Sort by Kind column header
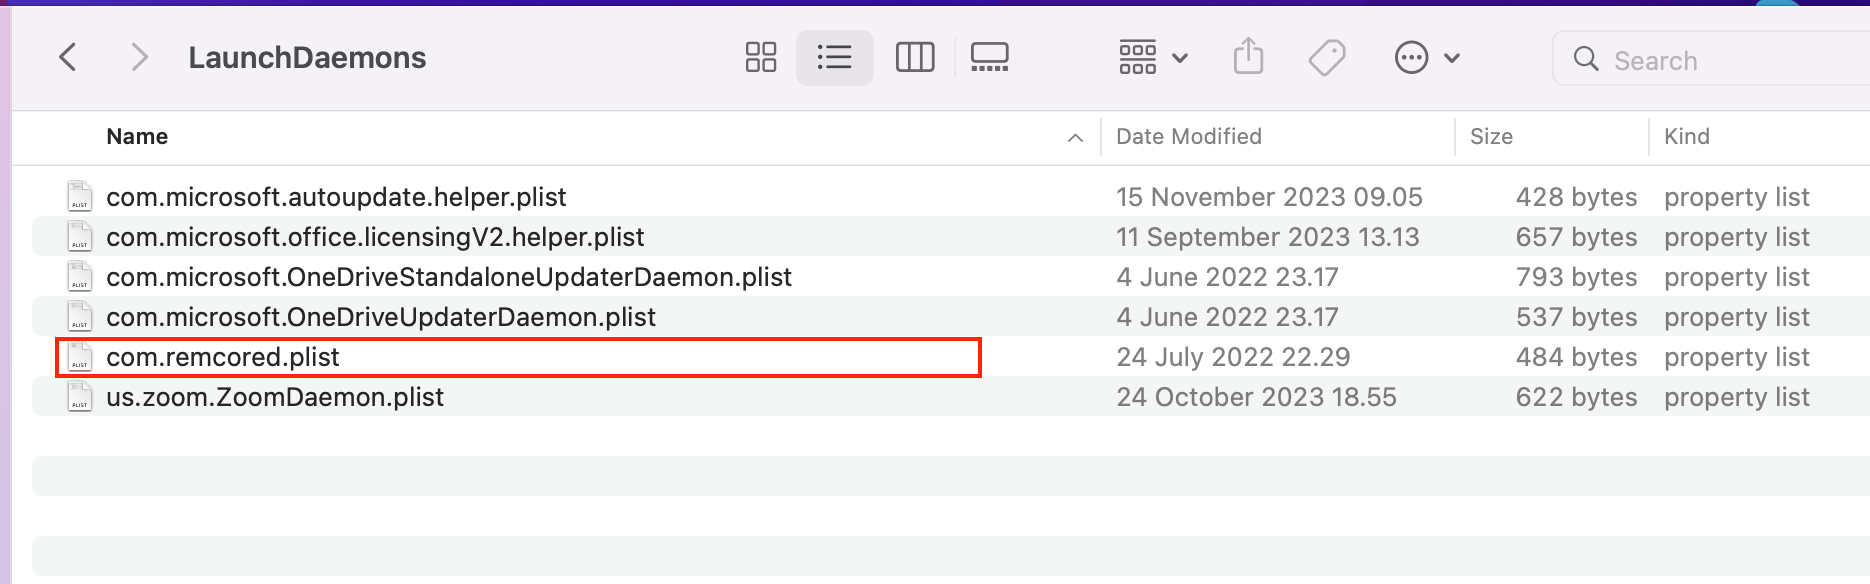Image resolution: width=1870 pixels, height=584 pixels. click(1686, 137)
